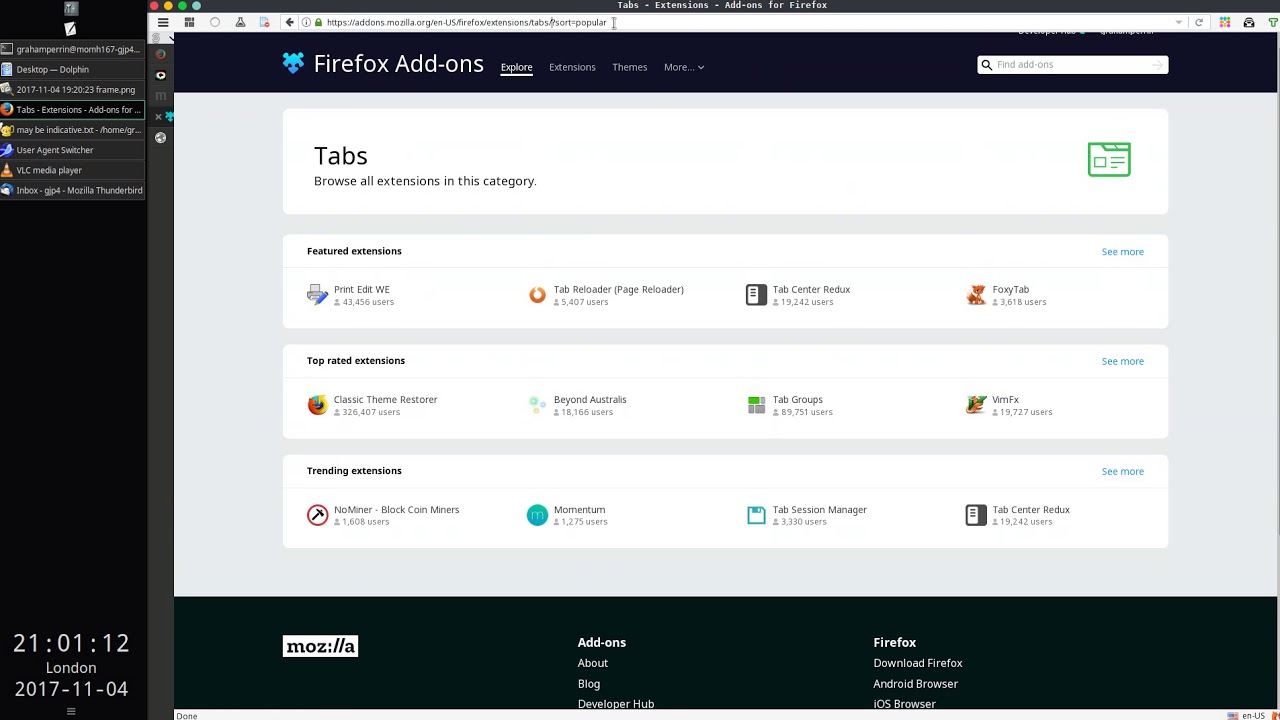Click the green padlock security icon

coord(318,22)
